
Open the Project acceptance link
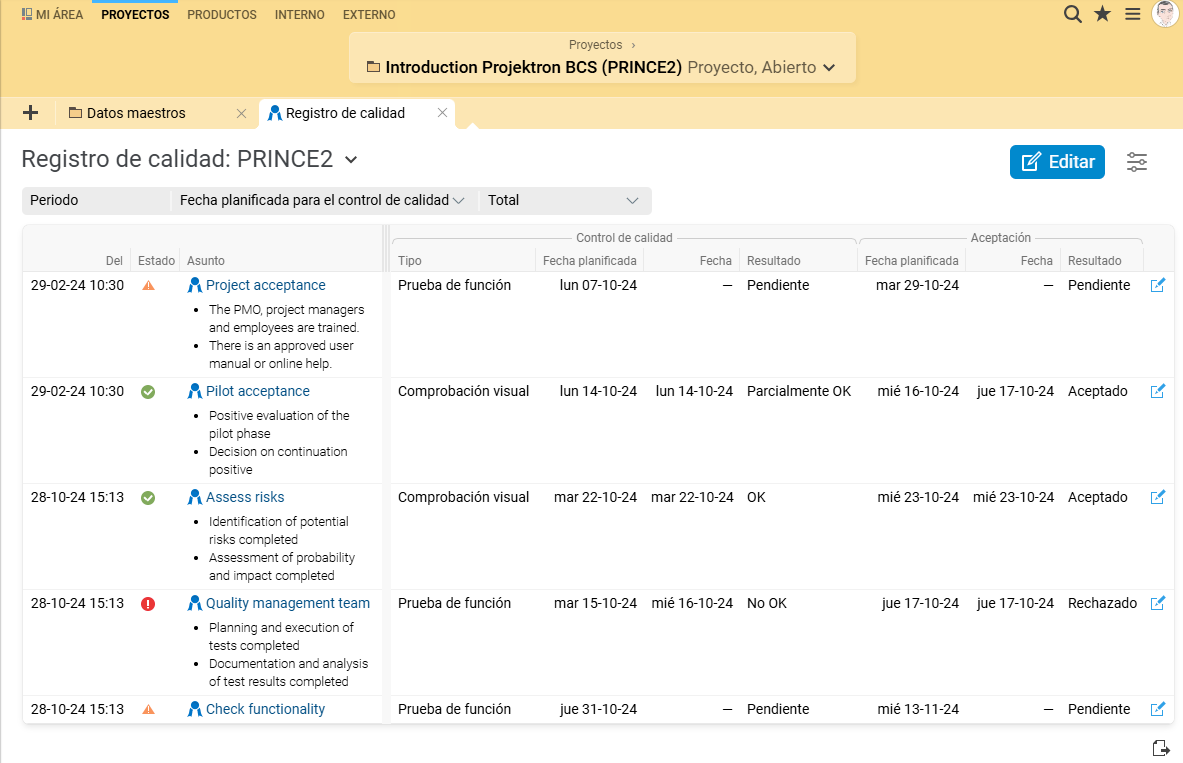pyautogui.click(x=266, y=285)
